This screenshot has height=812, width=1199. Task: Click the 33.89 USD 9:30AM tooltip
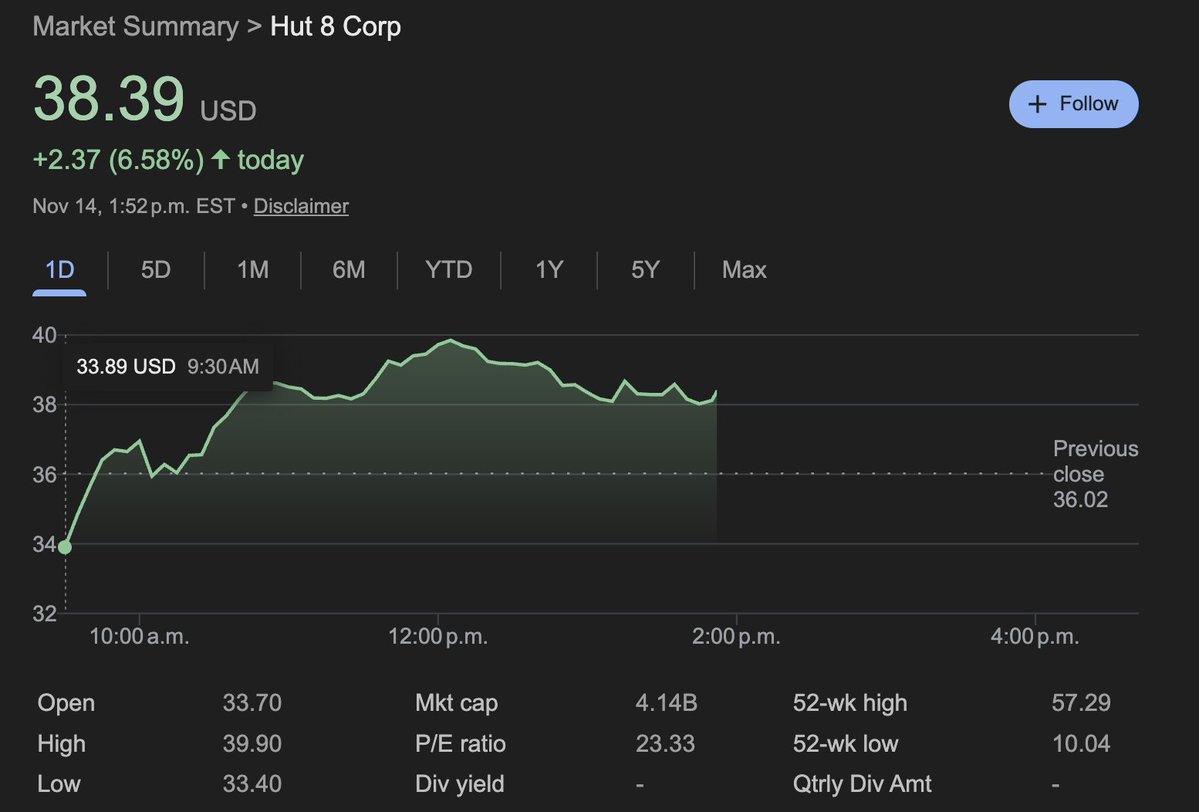pos(167,366)
